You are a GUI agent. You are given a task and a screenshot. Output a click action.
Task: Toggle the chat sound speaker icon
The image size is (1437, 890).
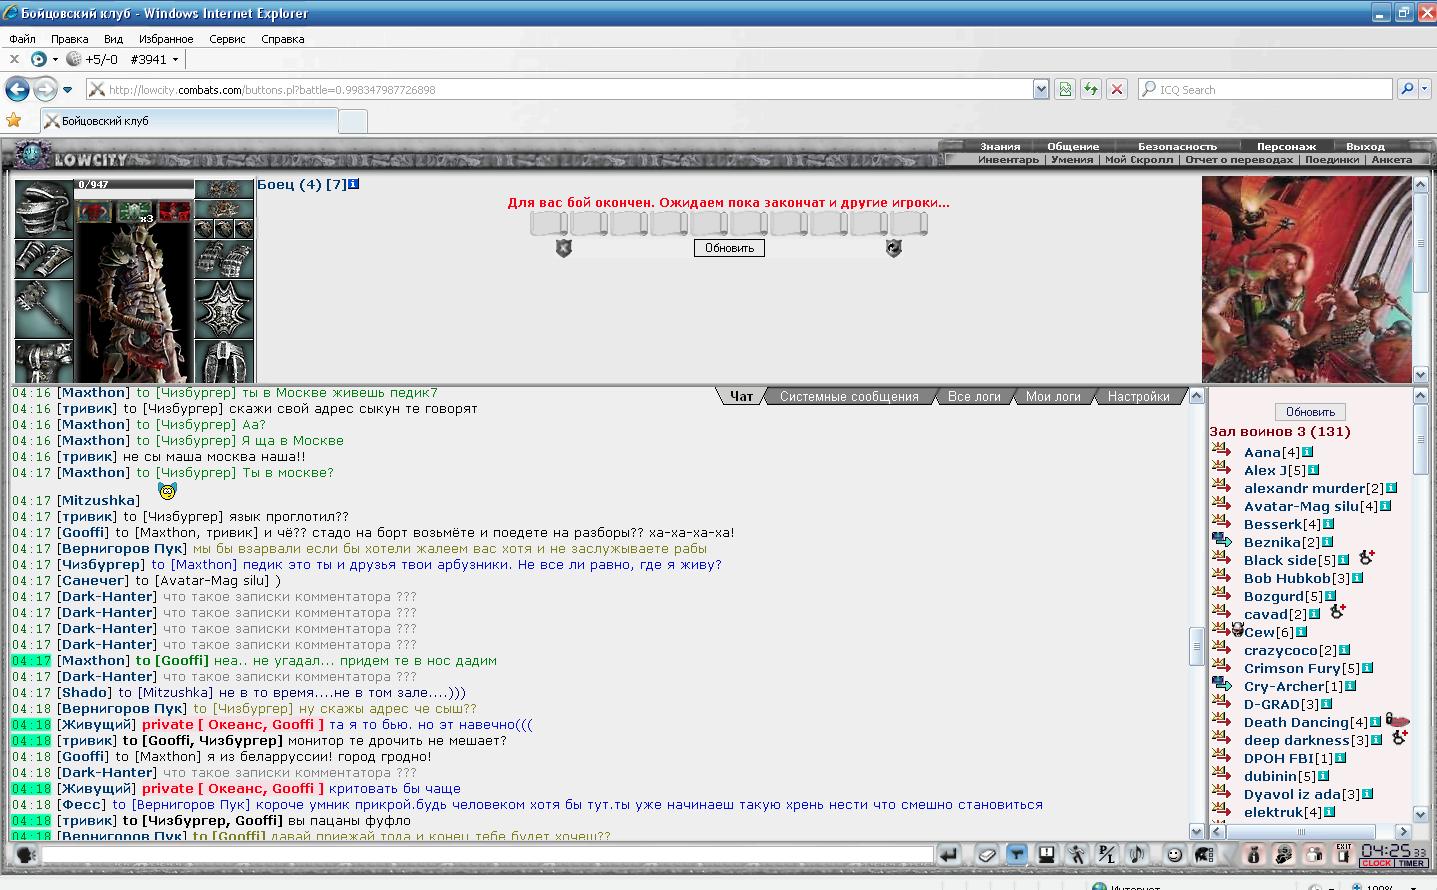pos(1136,854)
